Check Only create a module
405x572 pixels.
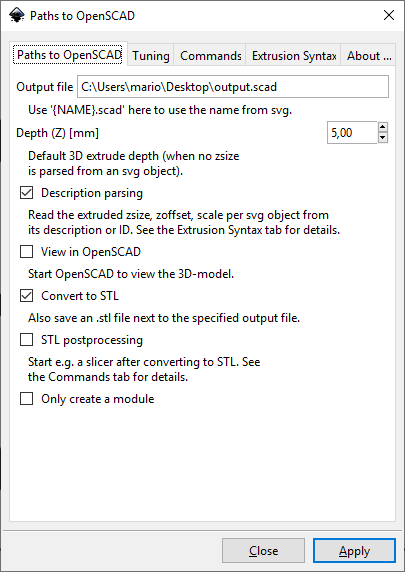26,399
